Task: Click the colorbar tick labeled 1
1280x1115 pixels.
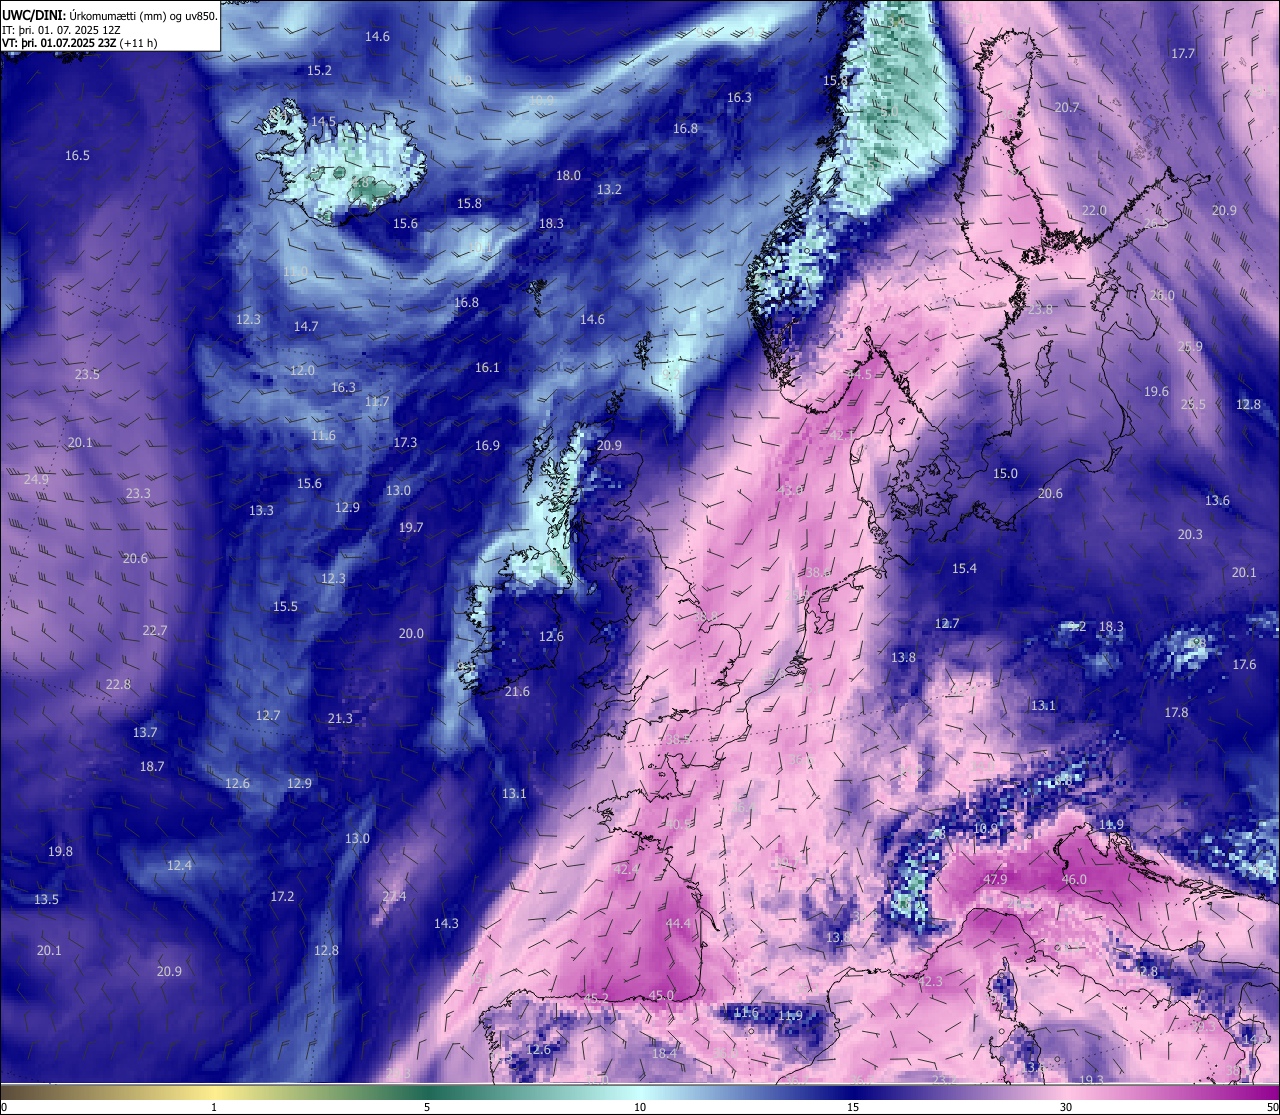Action: pyautogui.click(x=214, y=1107)
